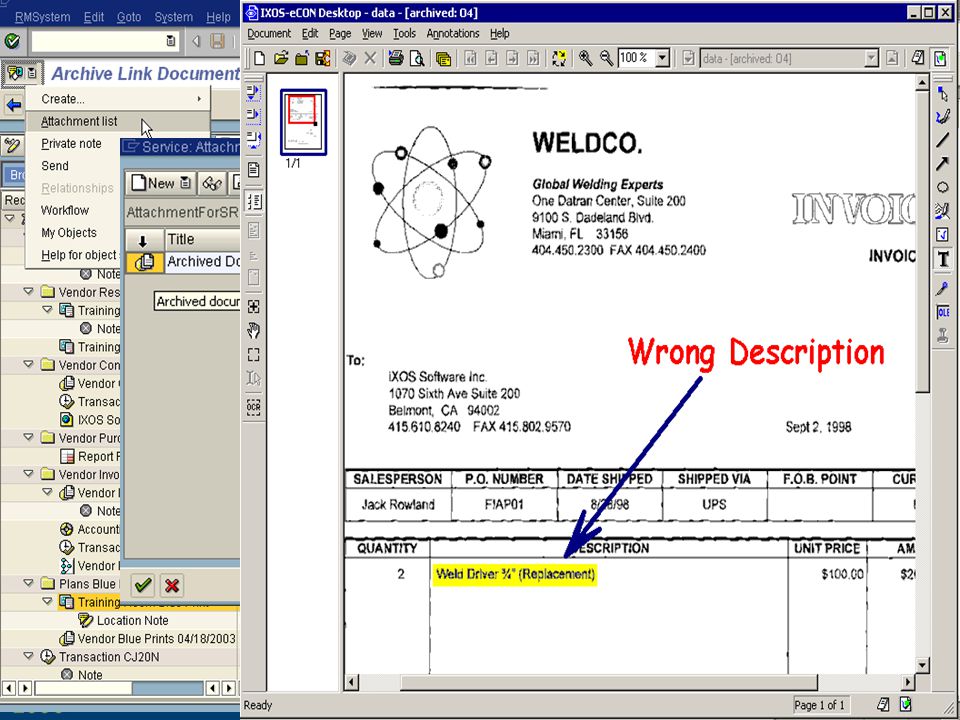Select Private note menu entry
Image resolution: width=960 pixels, height=720 pixels.
click(x=71, y=143)
